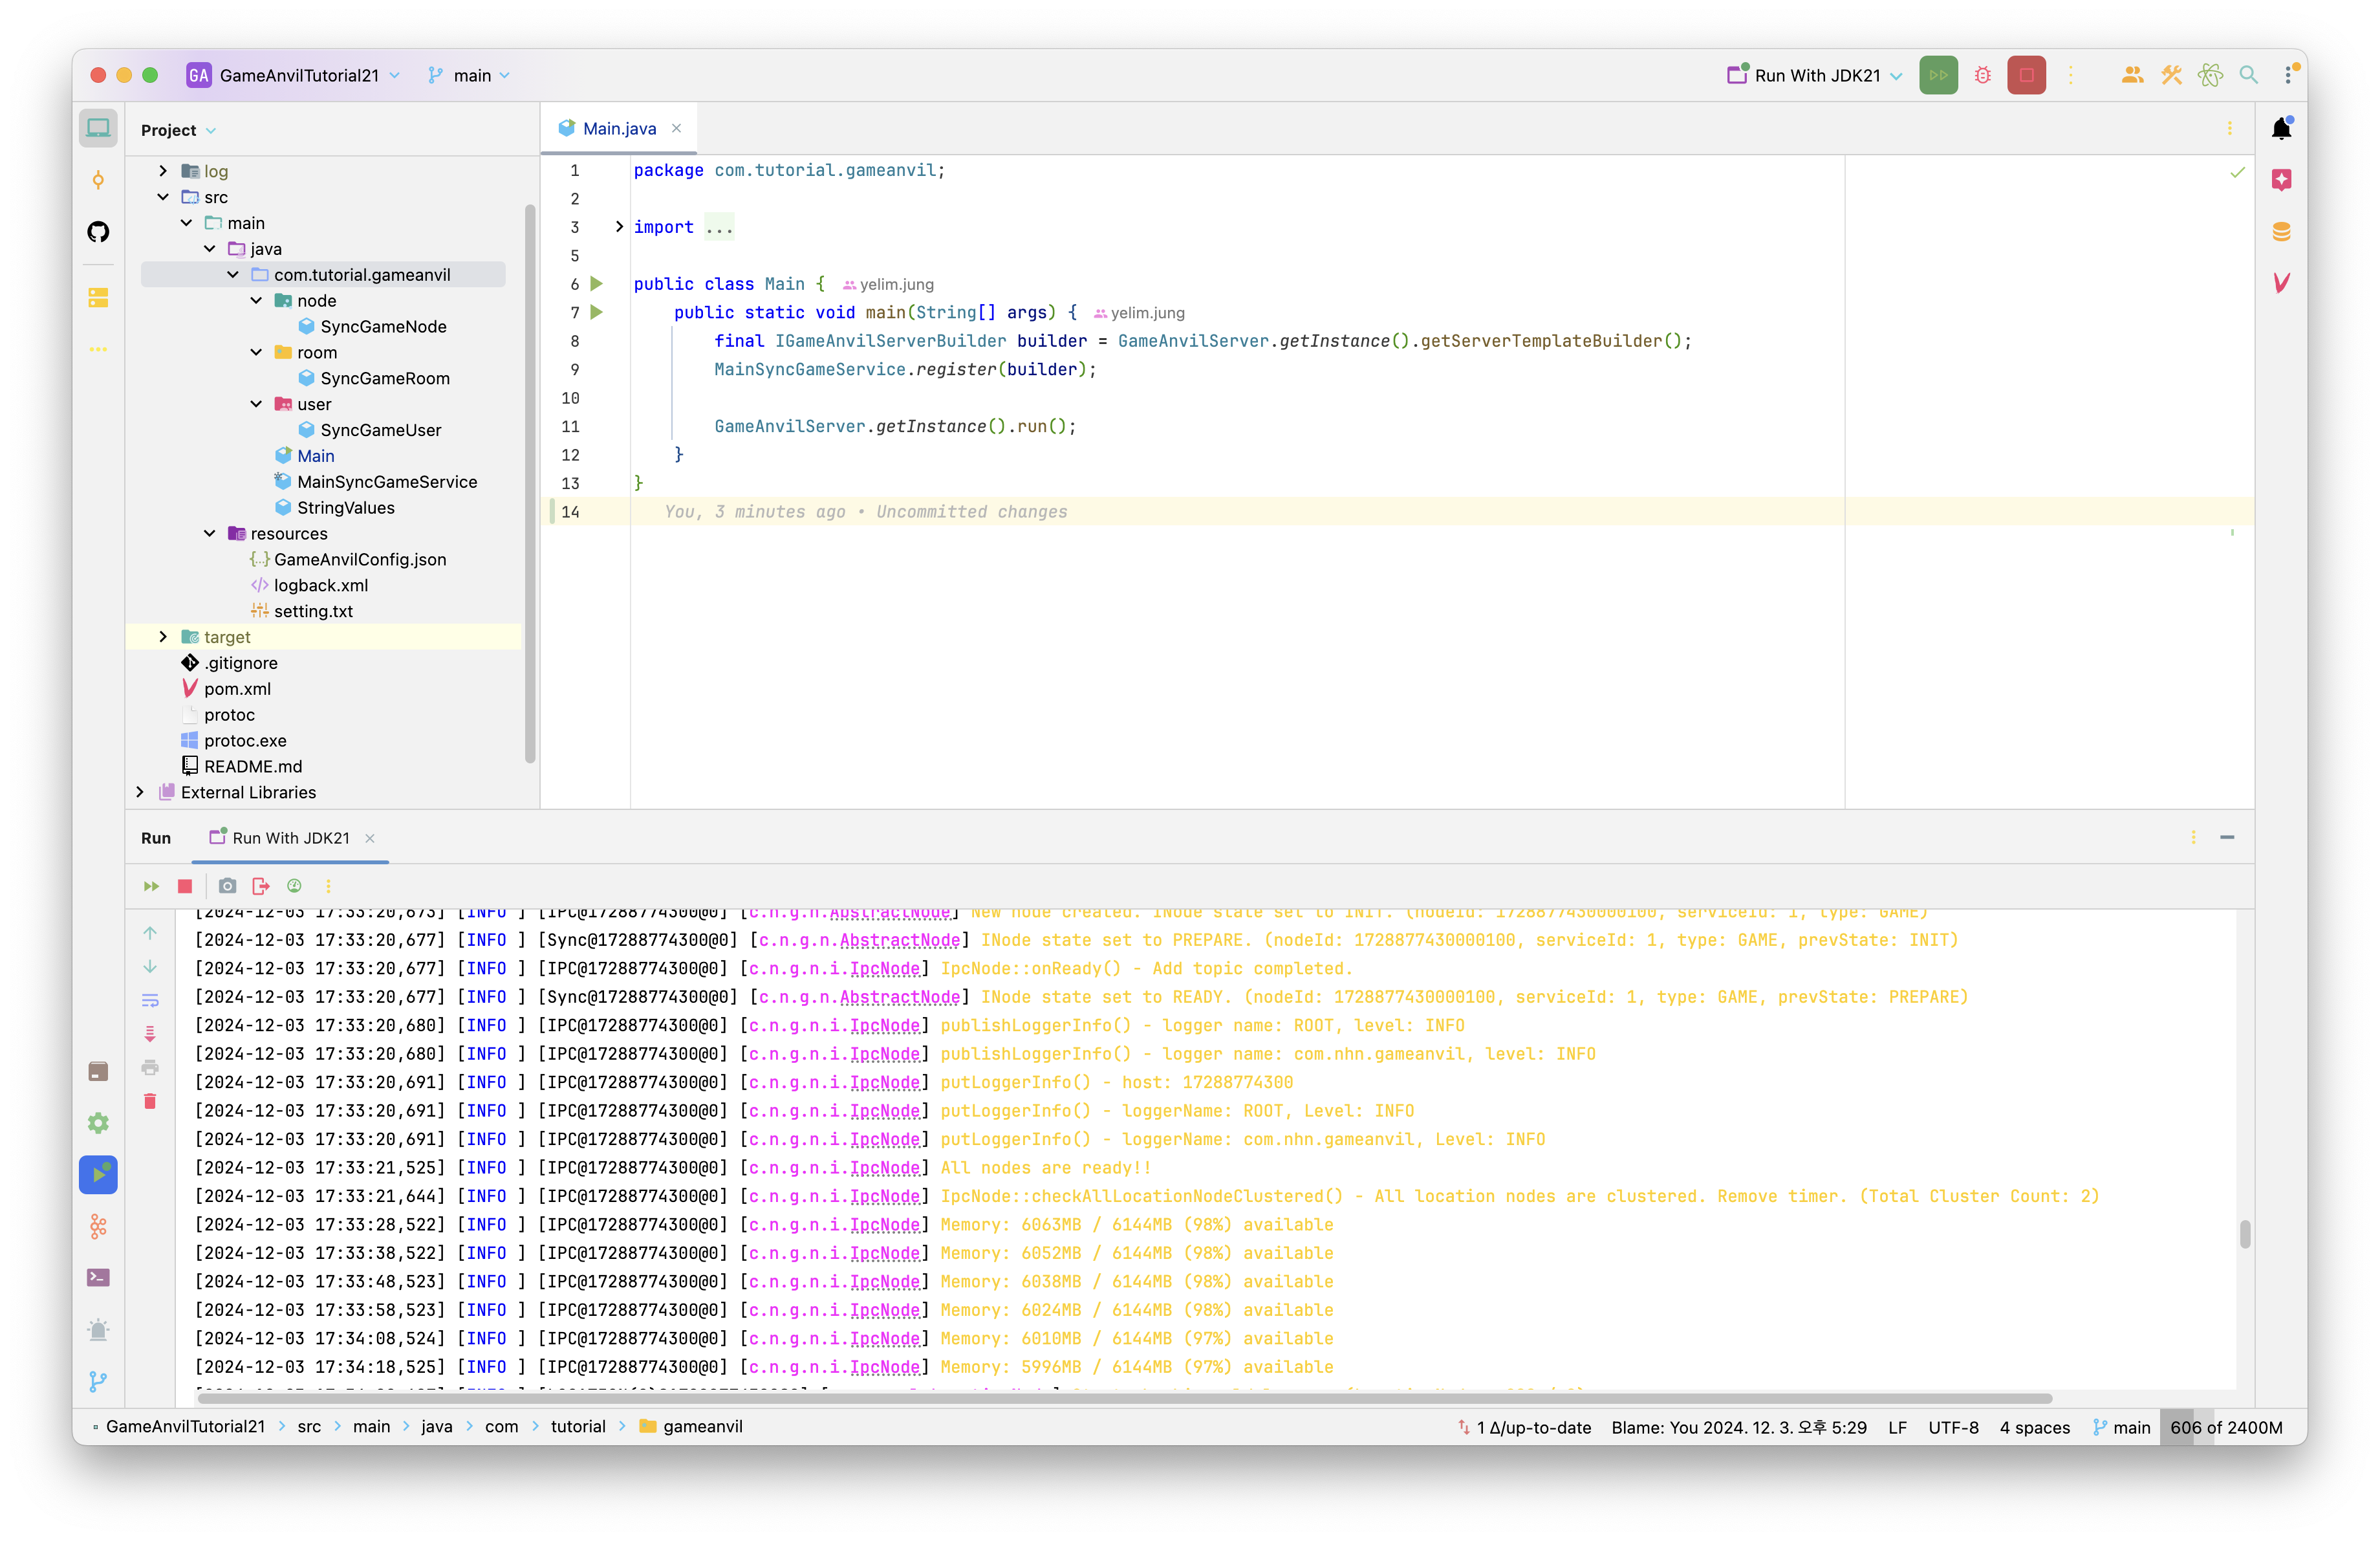Run the Main class gutter icon
This screenshot has width=2380, height=1541.
click(x=596, y=284)
